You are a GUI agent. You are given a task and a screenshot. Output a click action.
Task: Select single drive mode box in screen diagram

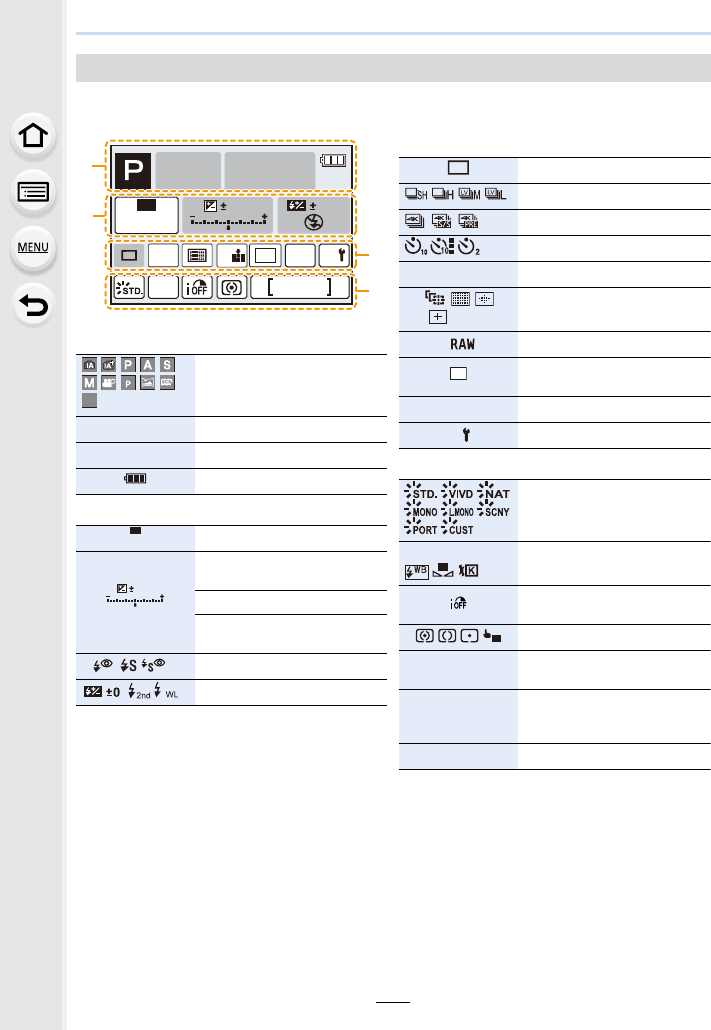click(129, 256)
